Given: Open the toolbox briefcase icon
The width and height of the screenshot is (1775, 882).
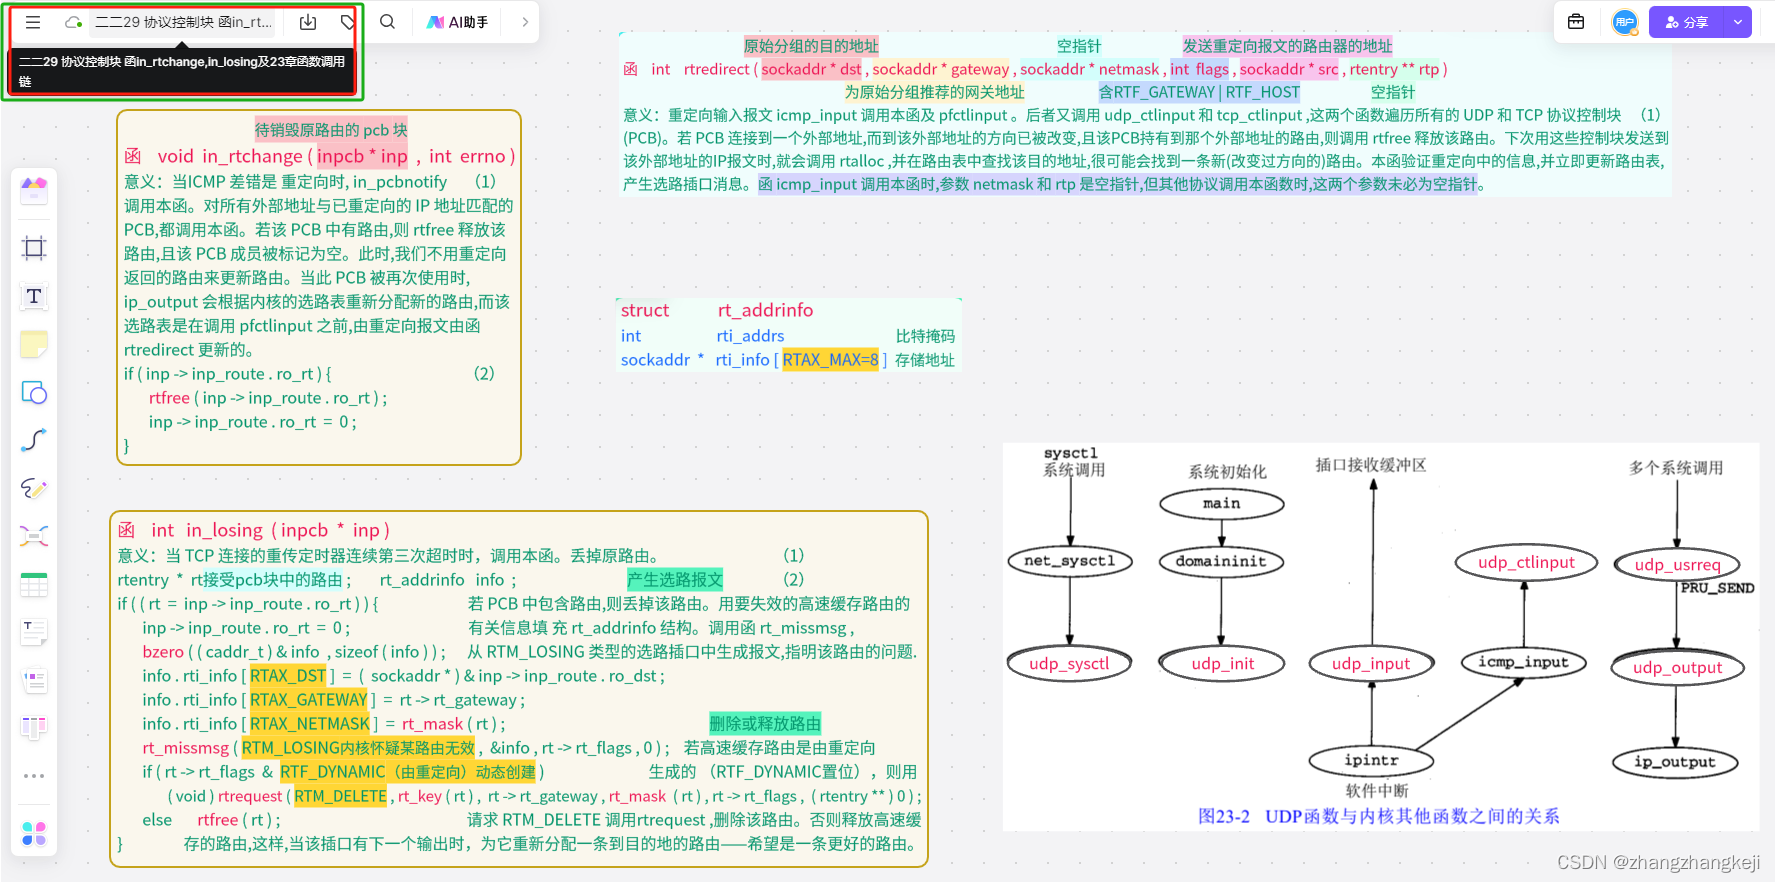Looking at the screenshot, I should pyautogui.click(x=1576, y=22).
